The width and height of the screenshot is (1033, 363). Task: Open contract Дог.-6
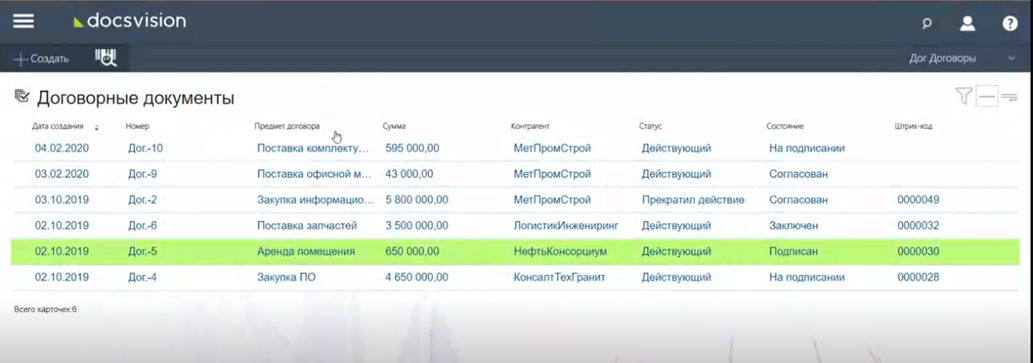[x=142, y=225]
